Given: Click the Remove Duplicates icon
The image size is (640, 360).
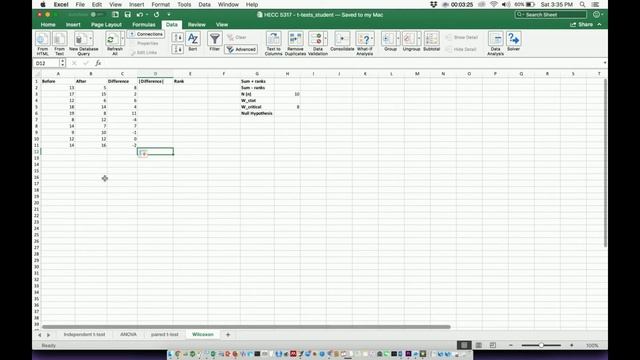Looking at the screenshot, I should pos(295,39).
